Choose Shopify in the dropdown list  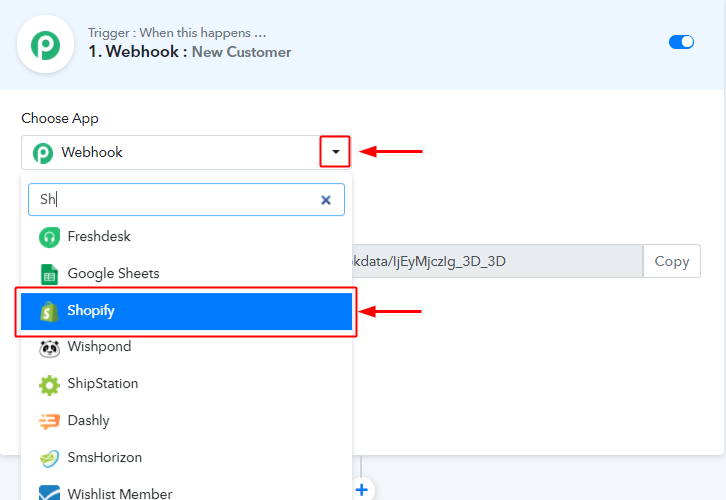tap(186, 311)
